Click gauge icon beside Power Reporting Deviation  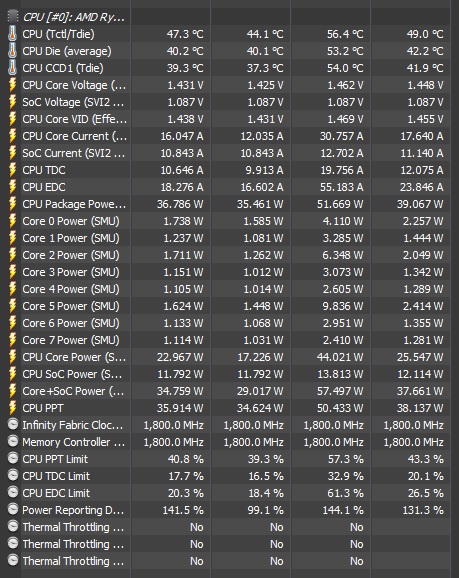pyautogui.click(x=13, y=509)
